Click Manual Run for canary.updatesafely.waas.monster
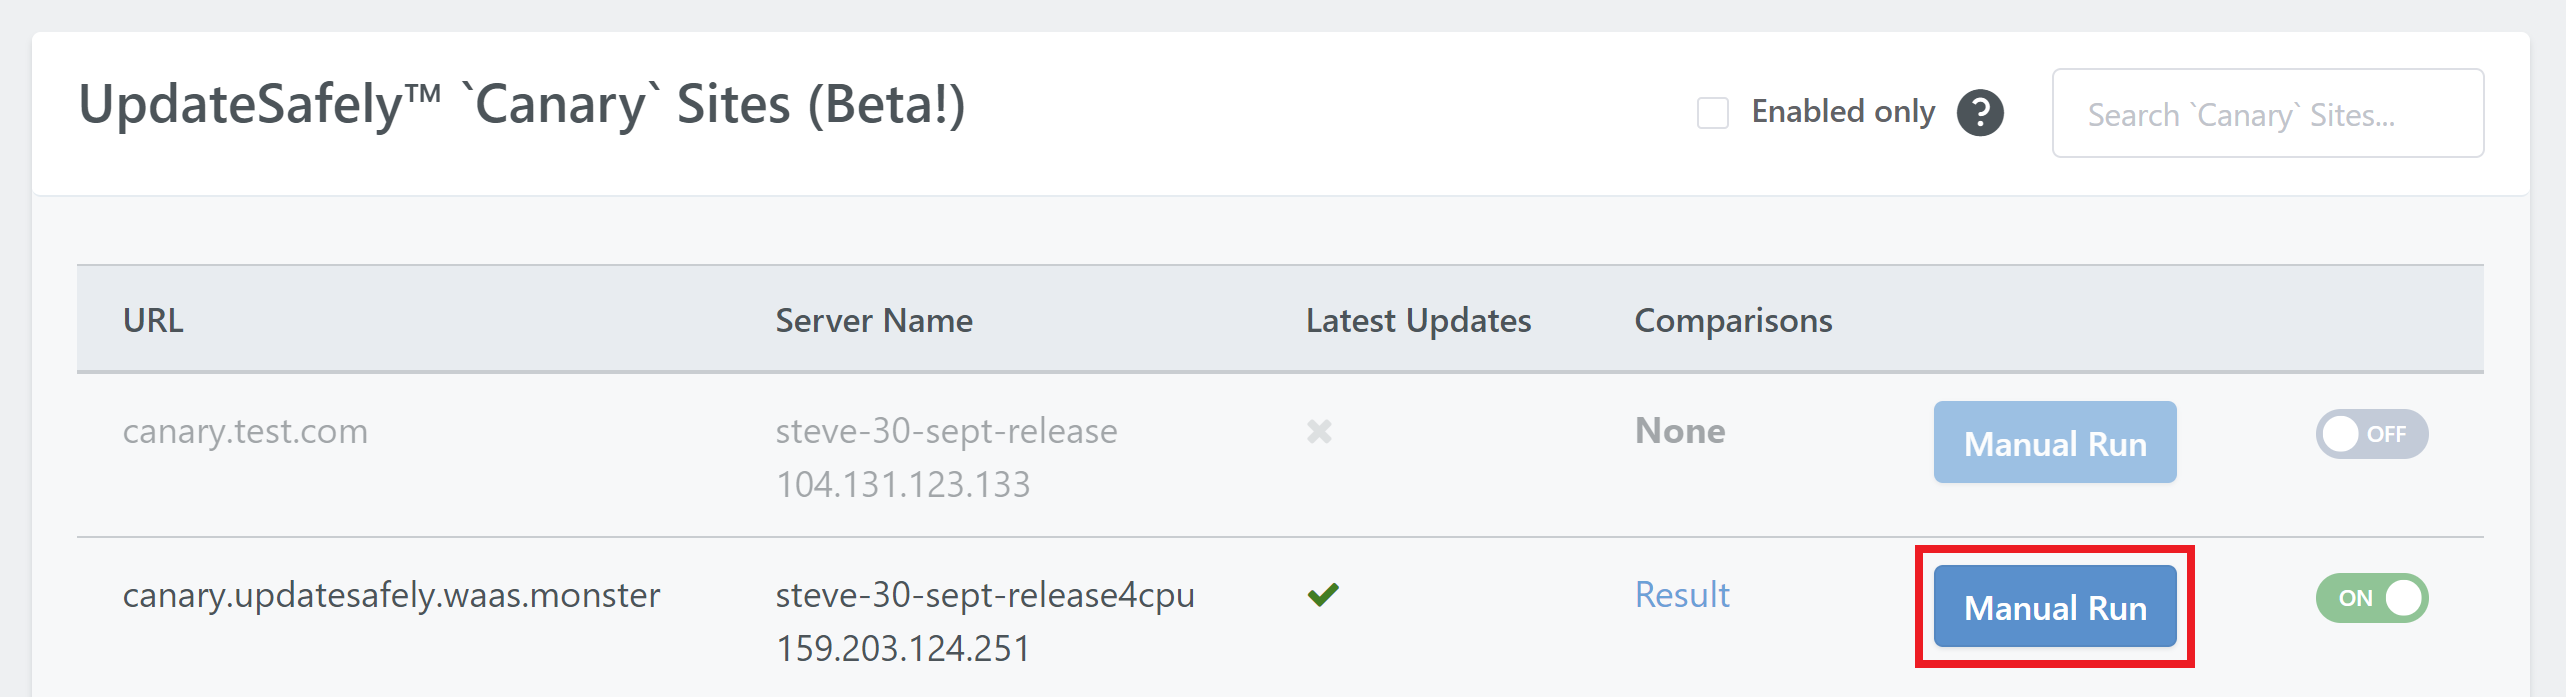The width and height of the screenshot is (2566, 697). pos(2055,606)
